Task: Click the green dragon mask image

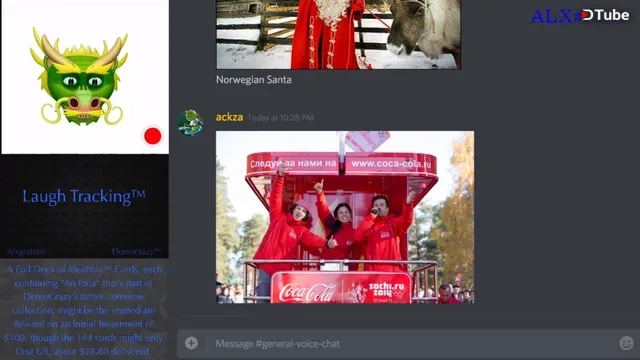Action: point(78,77)
